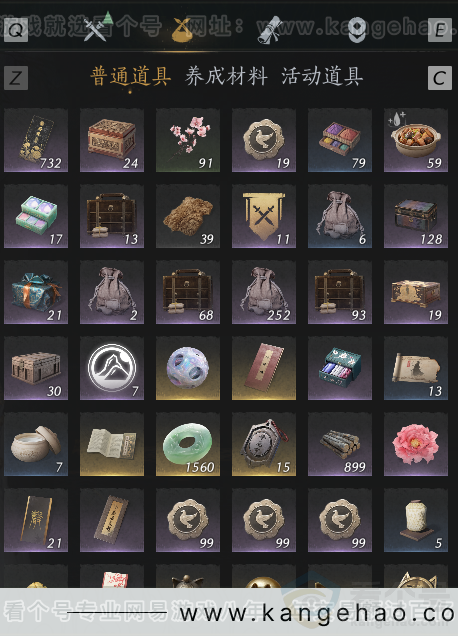The height and width of the screenshot is (637, 458).
Task: Click the C next tab key
Action: point(440,78)
